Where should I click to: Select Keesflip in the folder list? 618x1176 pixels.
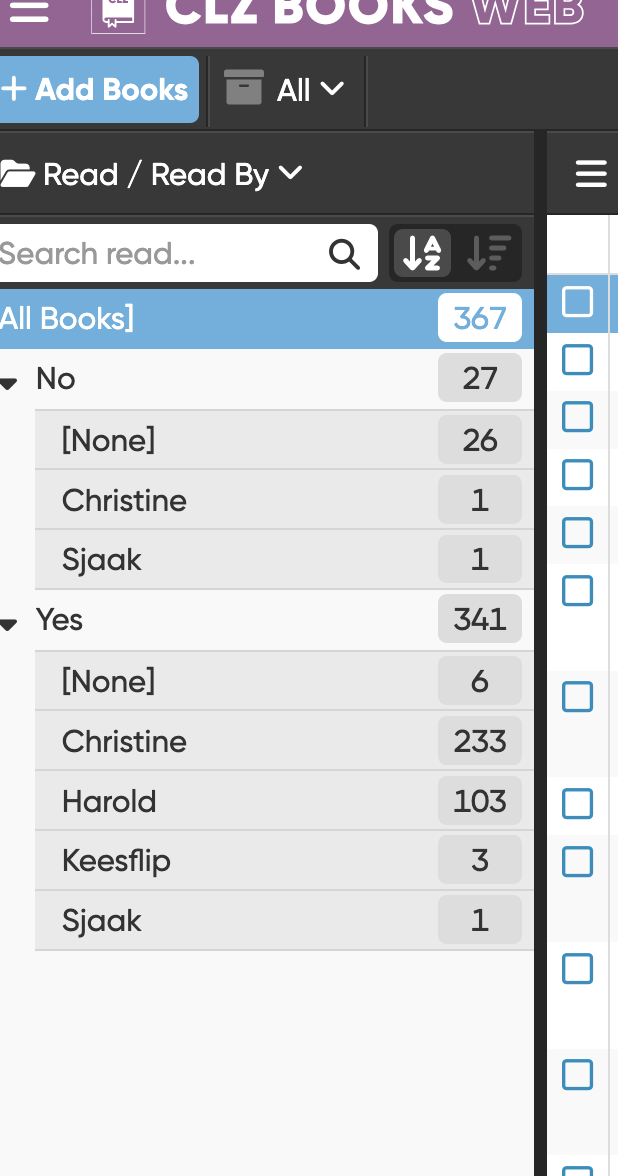point(116,861)
